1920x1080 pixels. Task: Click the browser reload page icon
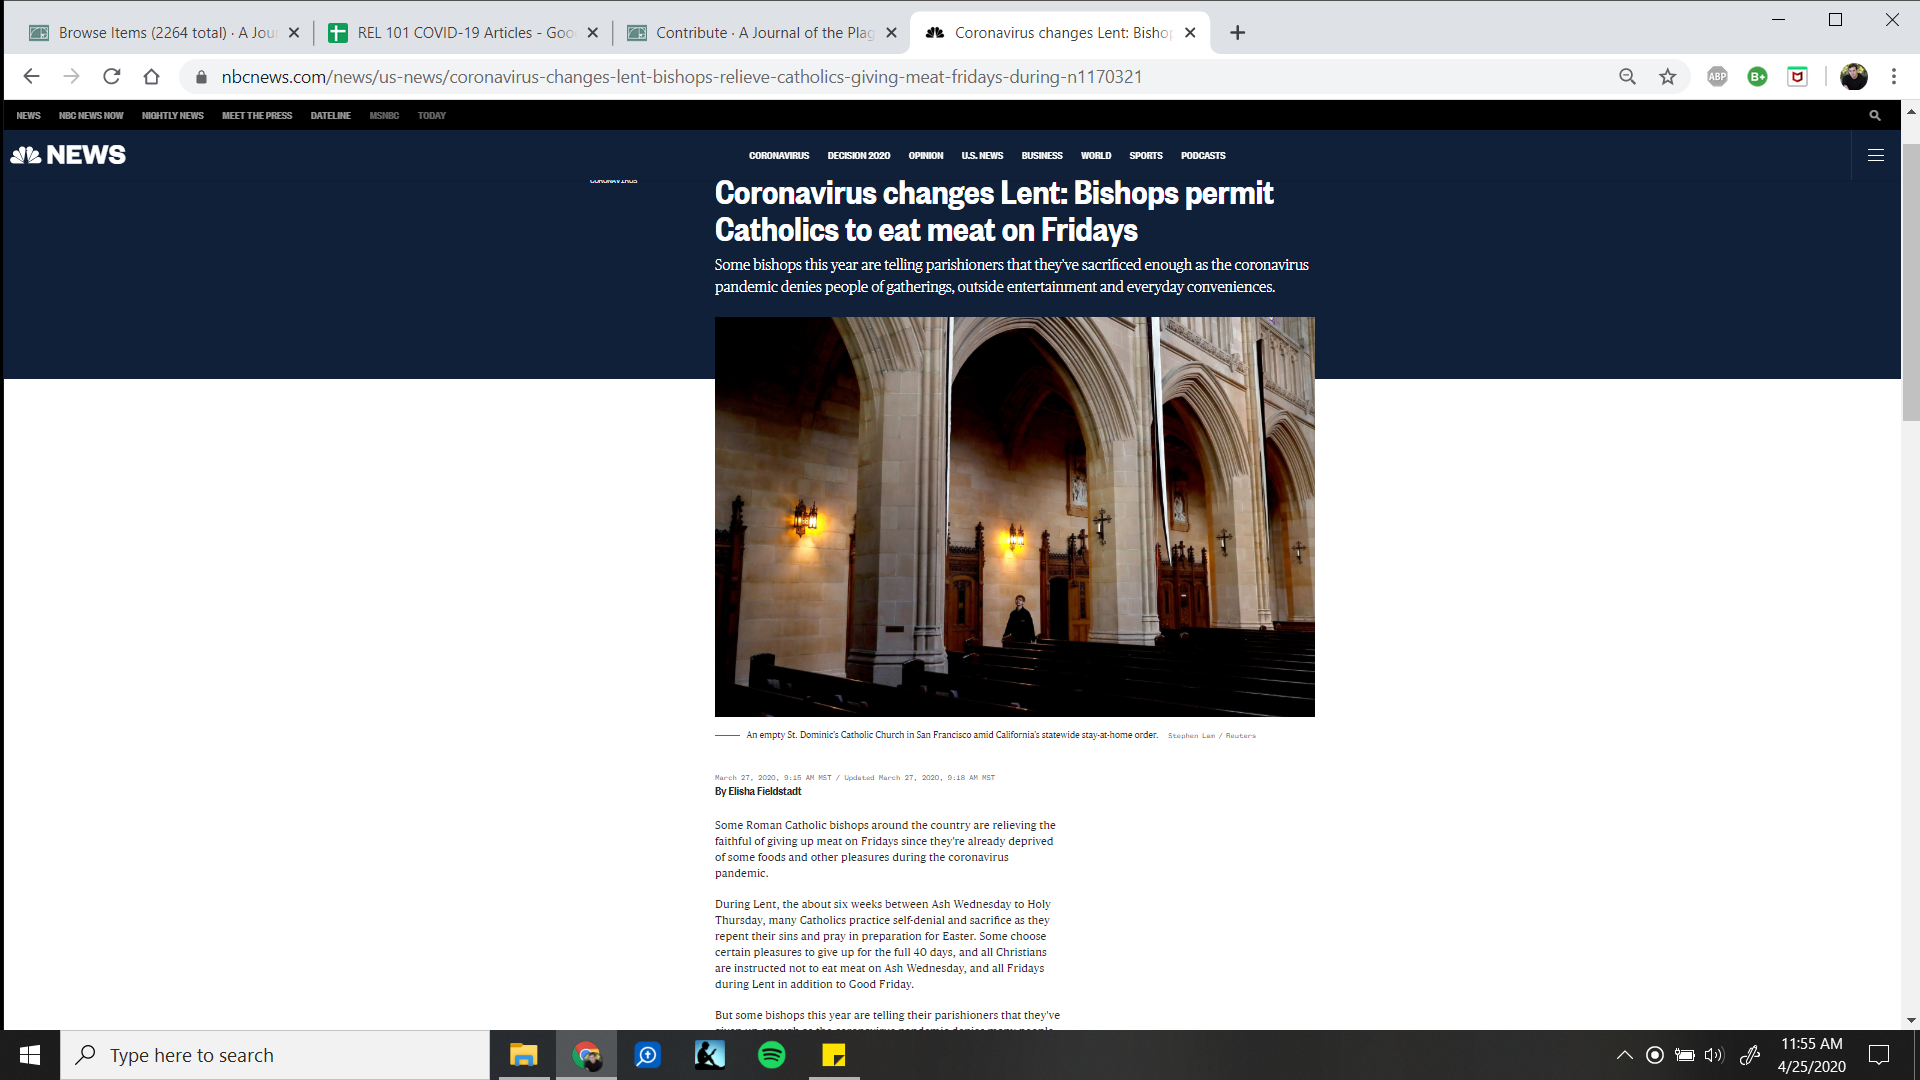pos(112,77)
